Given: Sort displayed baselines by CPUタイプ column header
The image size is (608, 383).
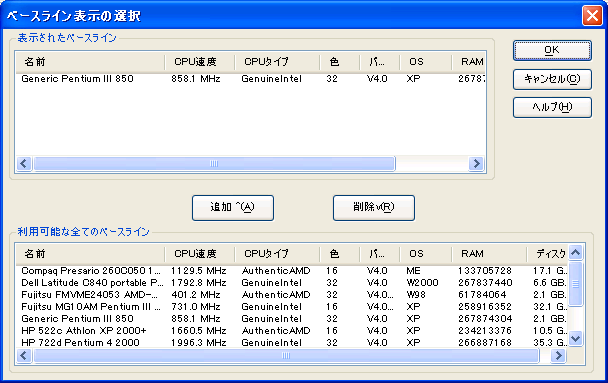Looking at the screenshot, I should point(277,62).
